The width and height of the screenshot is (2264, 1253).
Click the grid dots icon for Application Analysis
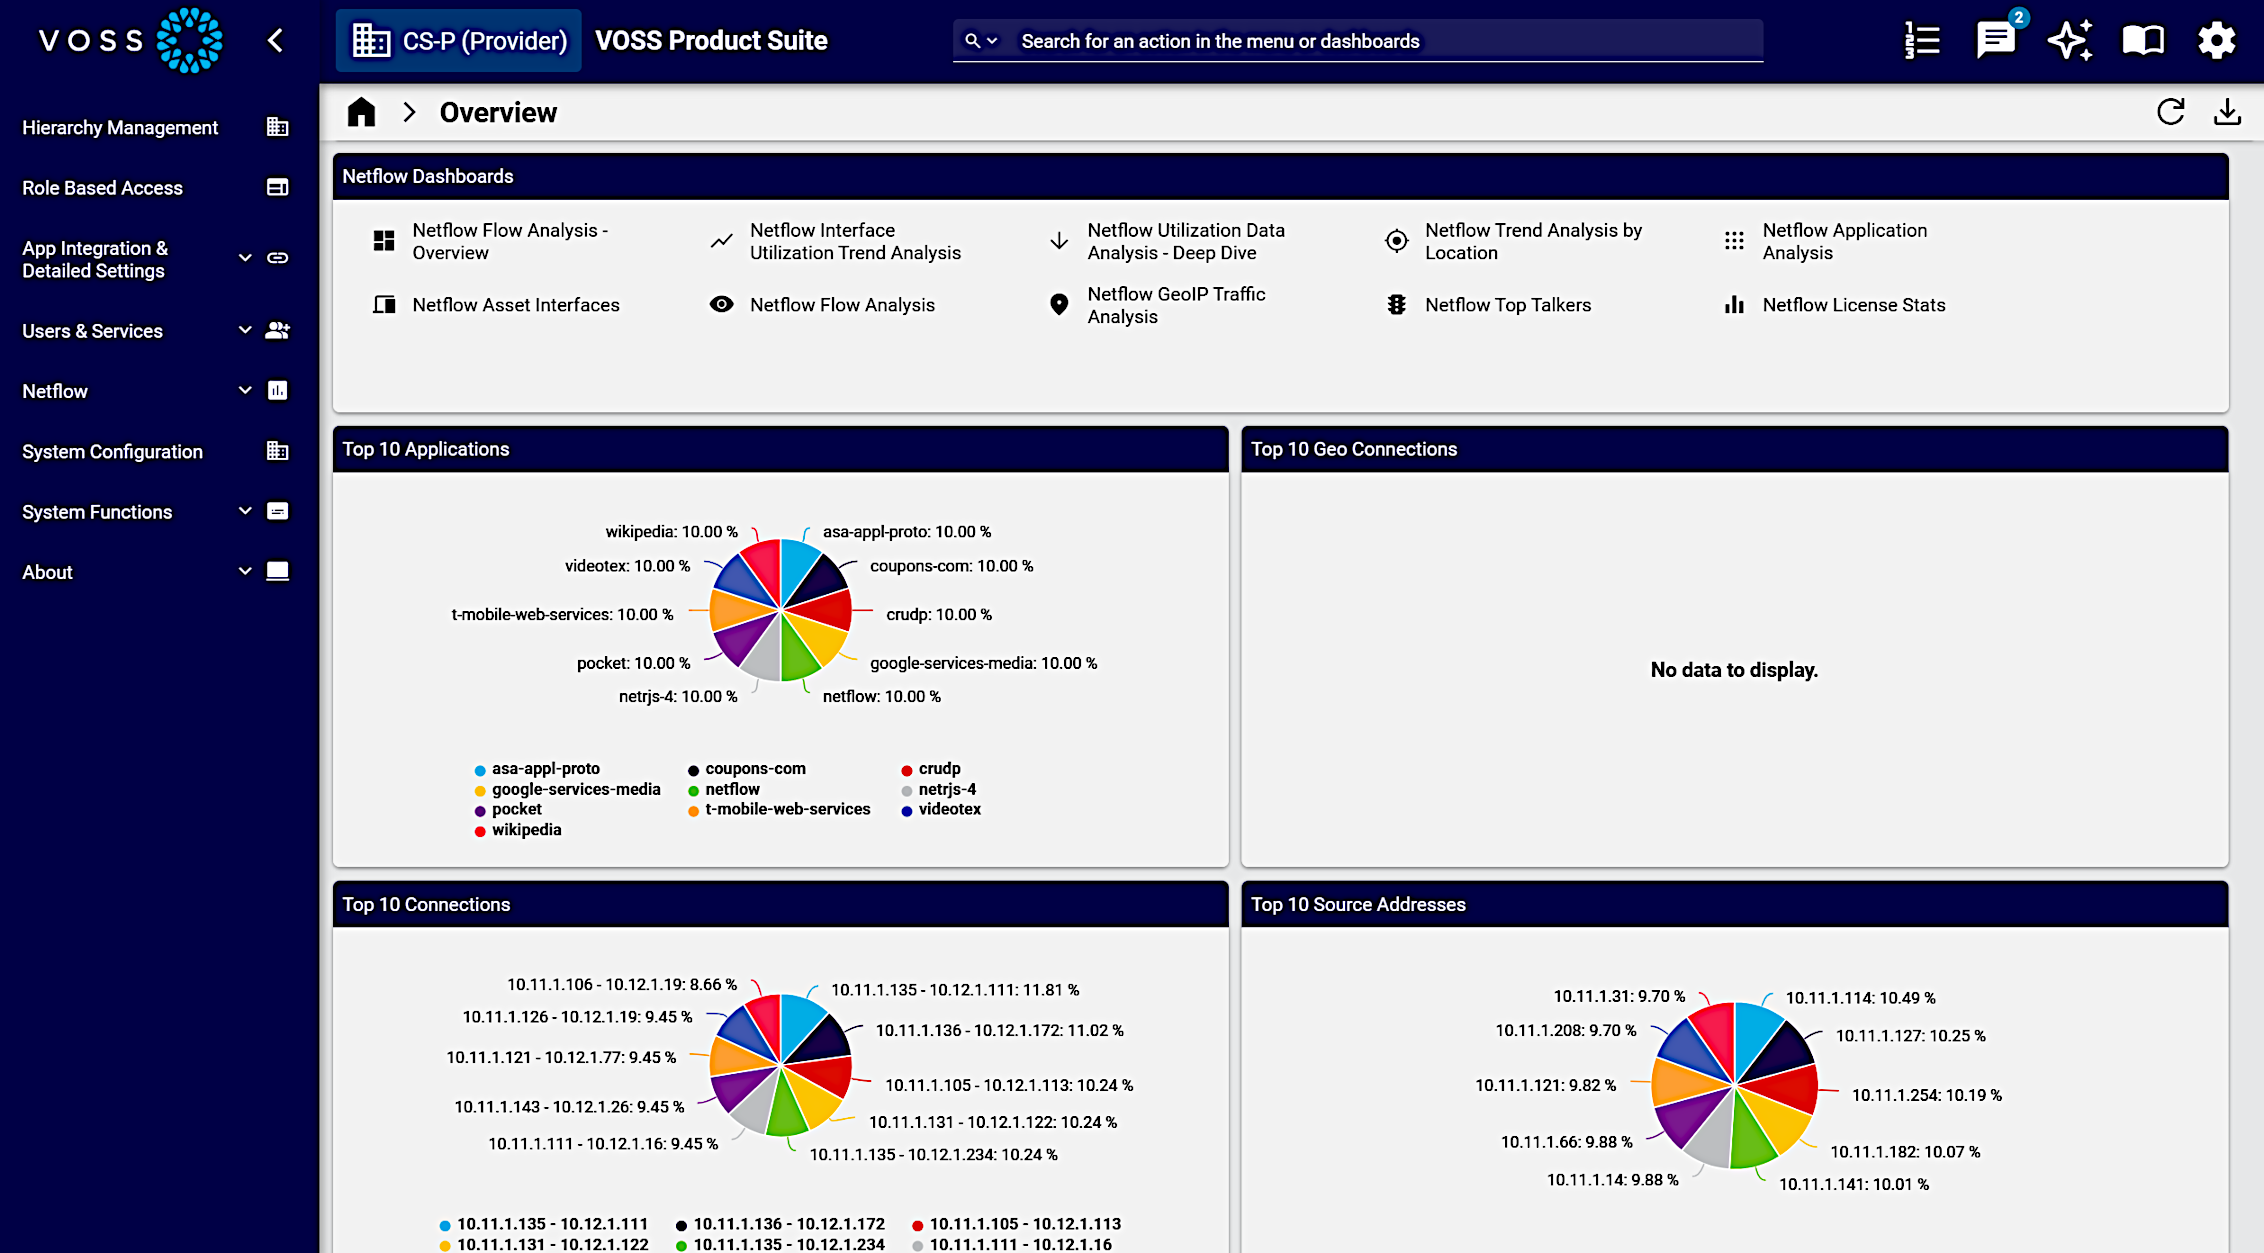1734,241
